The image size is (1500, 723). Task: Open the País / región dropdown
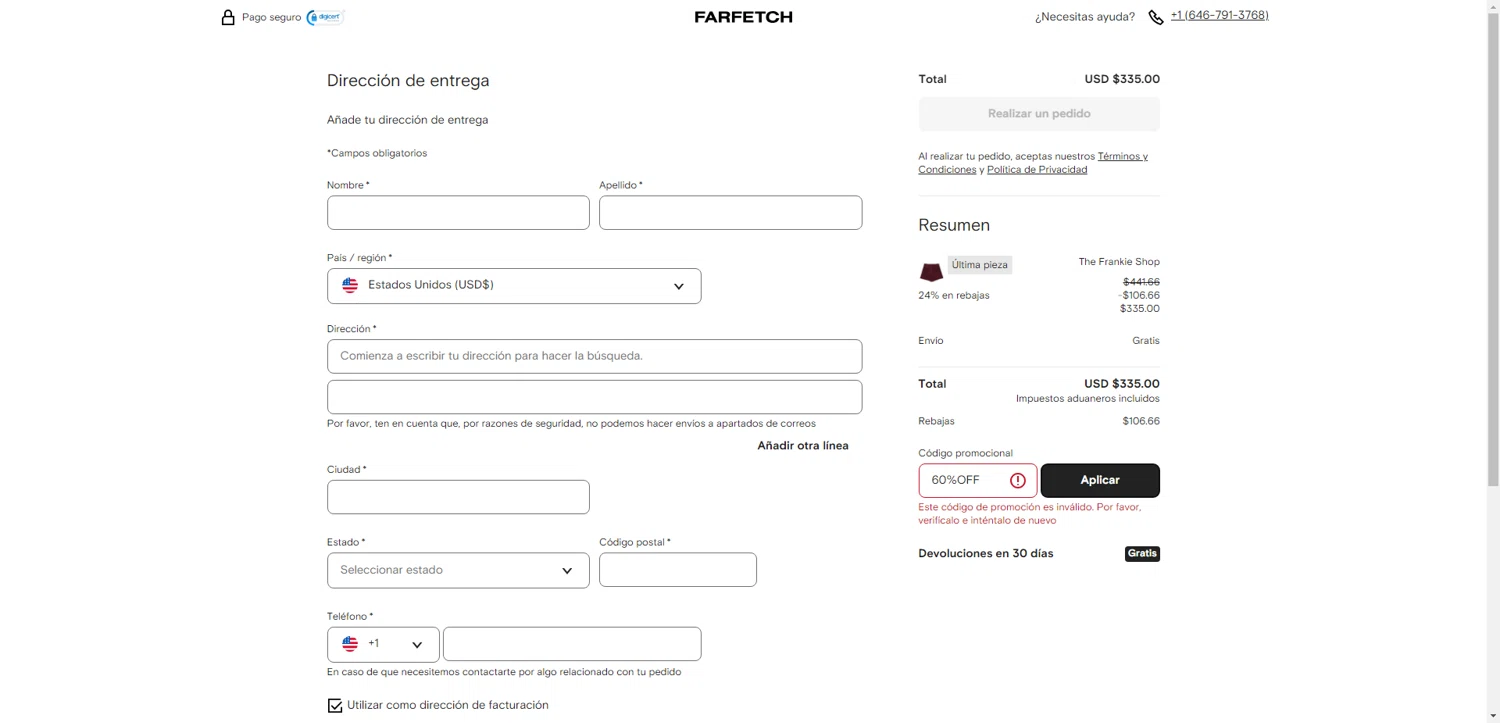click(x=514, y=286)
